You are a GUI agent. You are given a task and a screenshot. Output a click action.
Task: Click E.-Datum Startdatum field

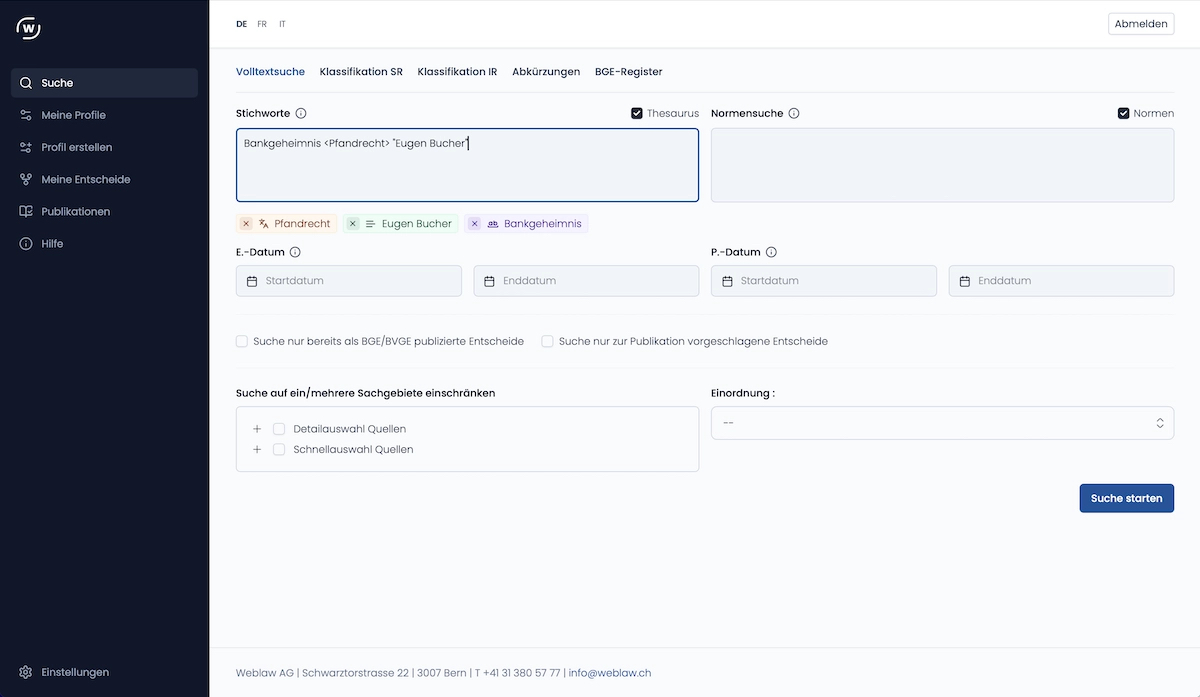(349, 281)
